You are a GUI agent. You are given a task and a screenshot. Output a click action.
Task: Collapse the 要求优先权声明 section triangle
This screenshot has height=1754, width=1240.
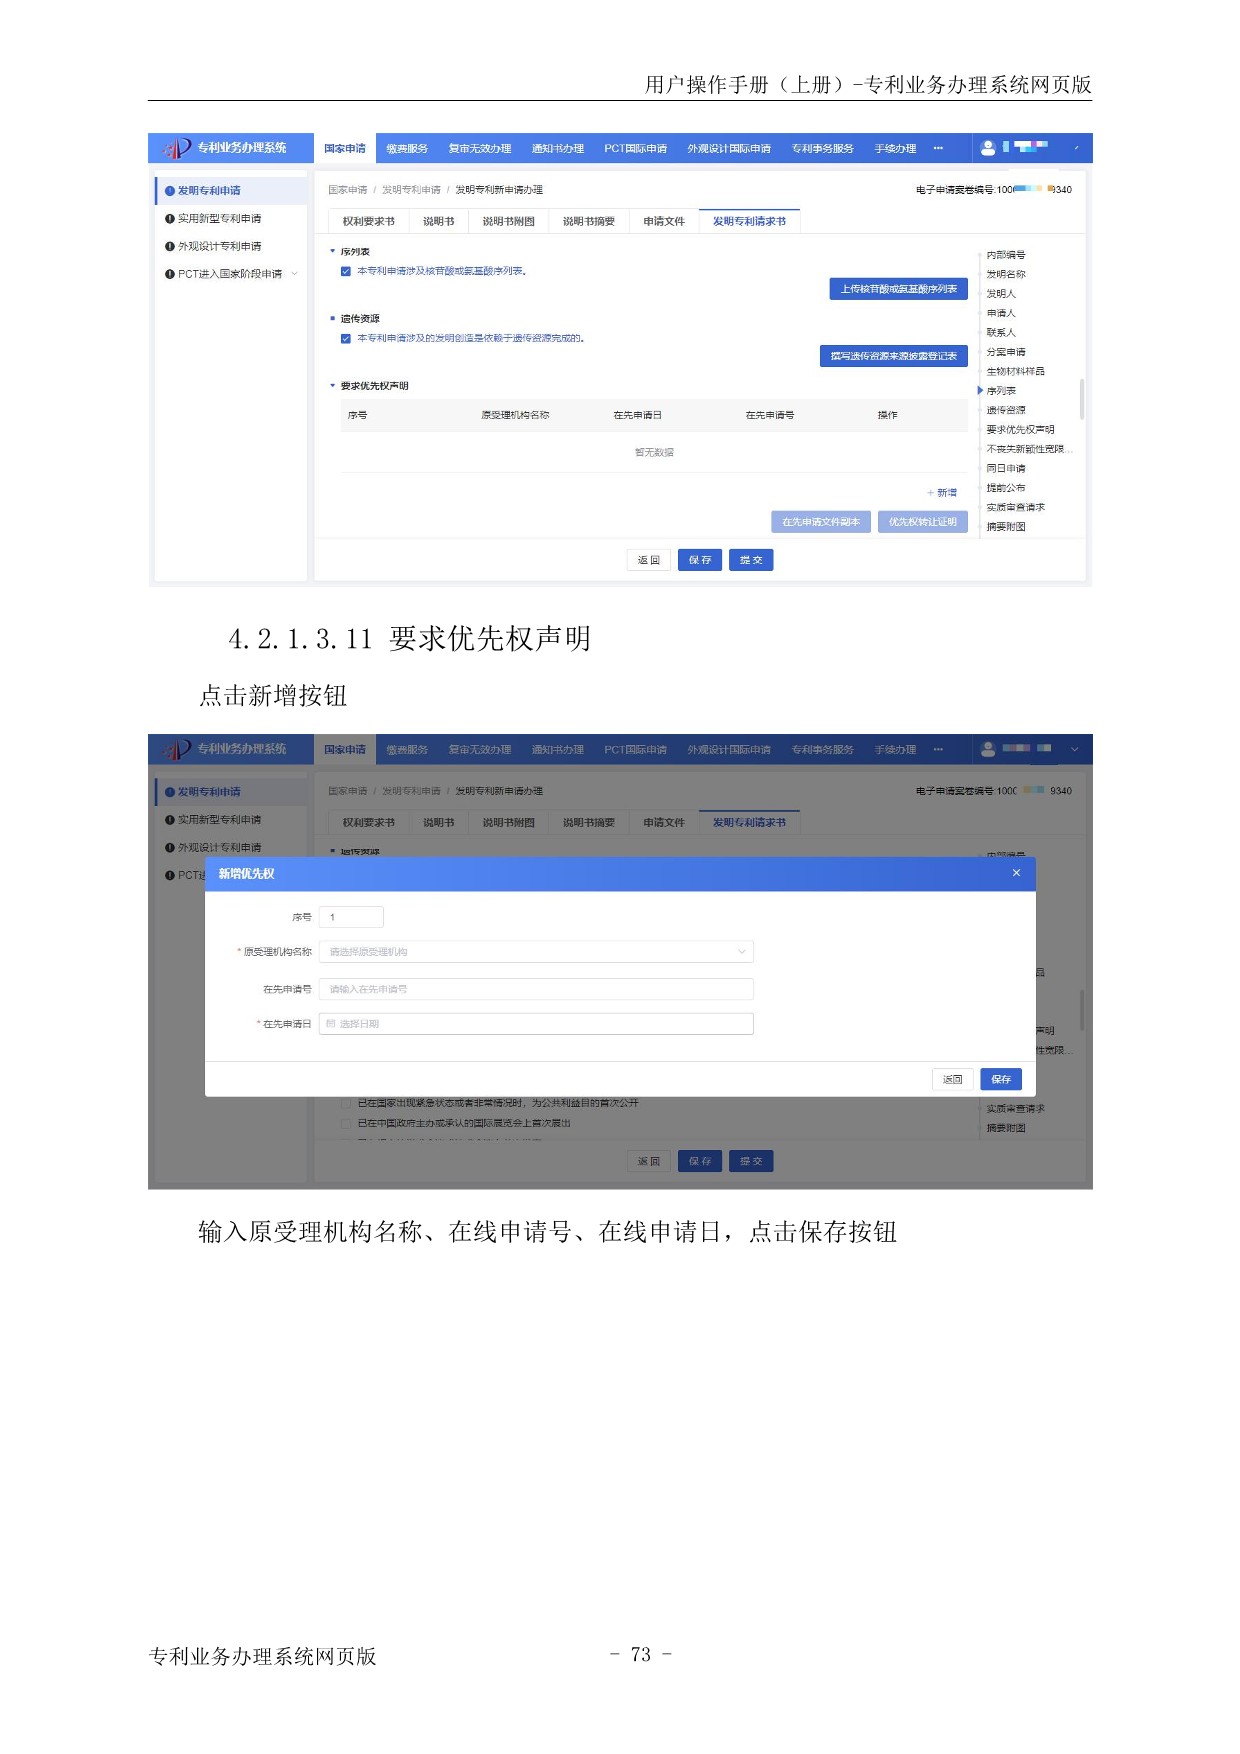tap(333, 386)
